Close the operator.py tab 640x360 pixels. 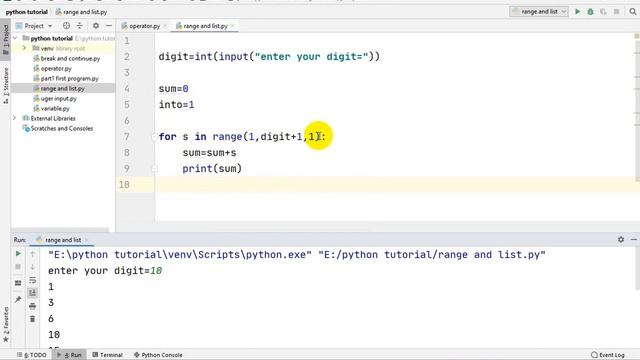(x=165, y=26)
